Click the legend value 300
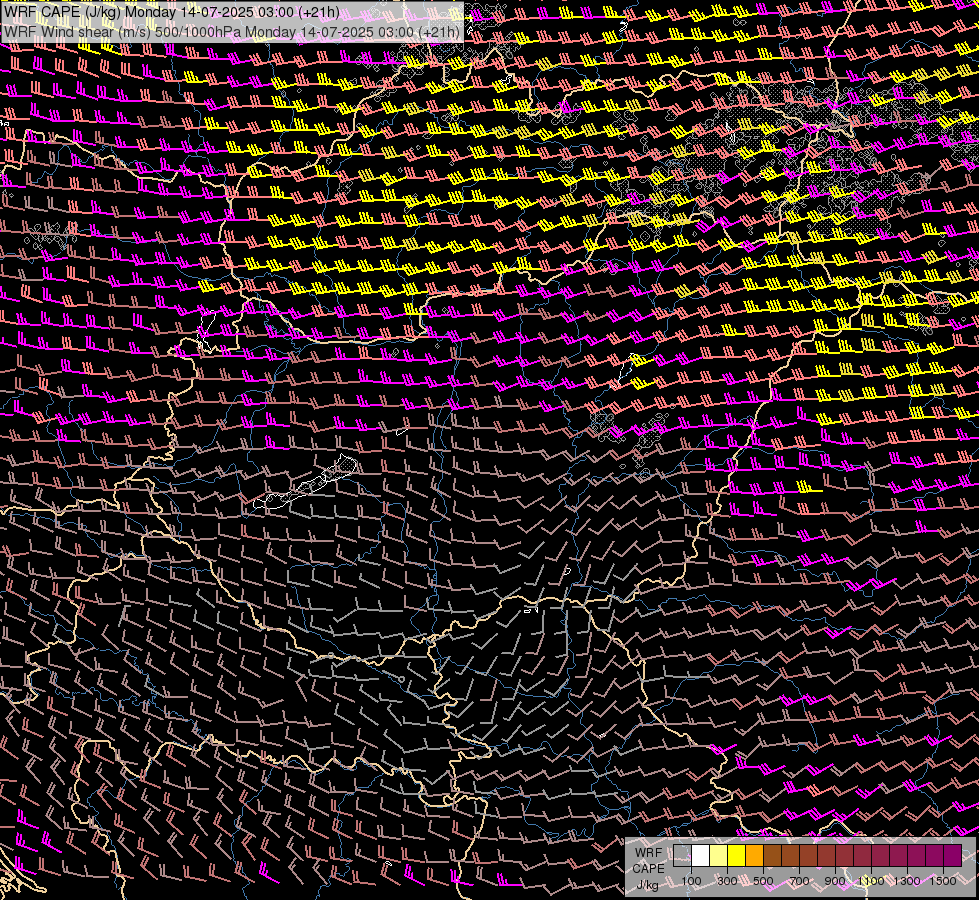 click(727, 881)
